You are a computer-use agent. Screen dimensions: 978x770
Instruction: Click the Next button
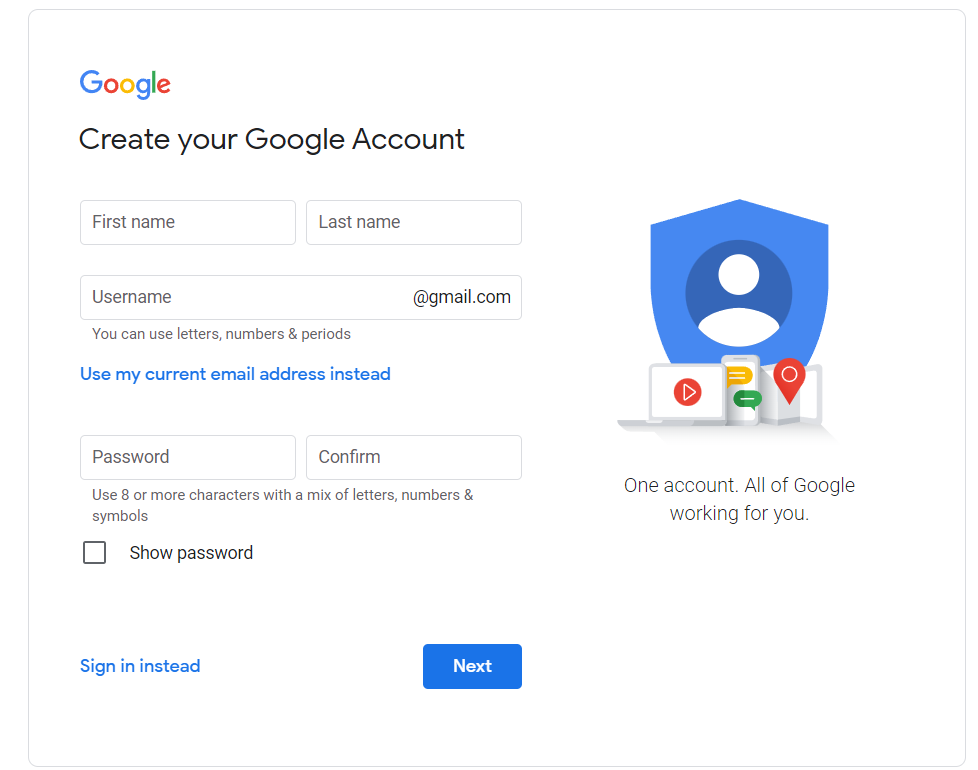point(472,666)
